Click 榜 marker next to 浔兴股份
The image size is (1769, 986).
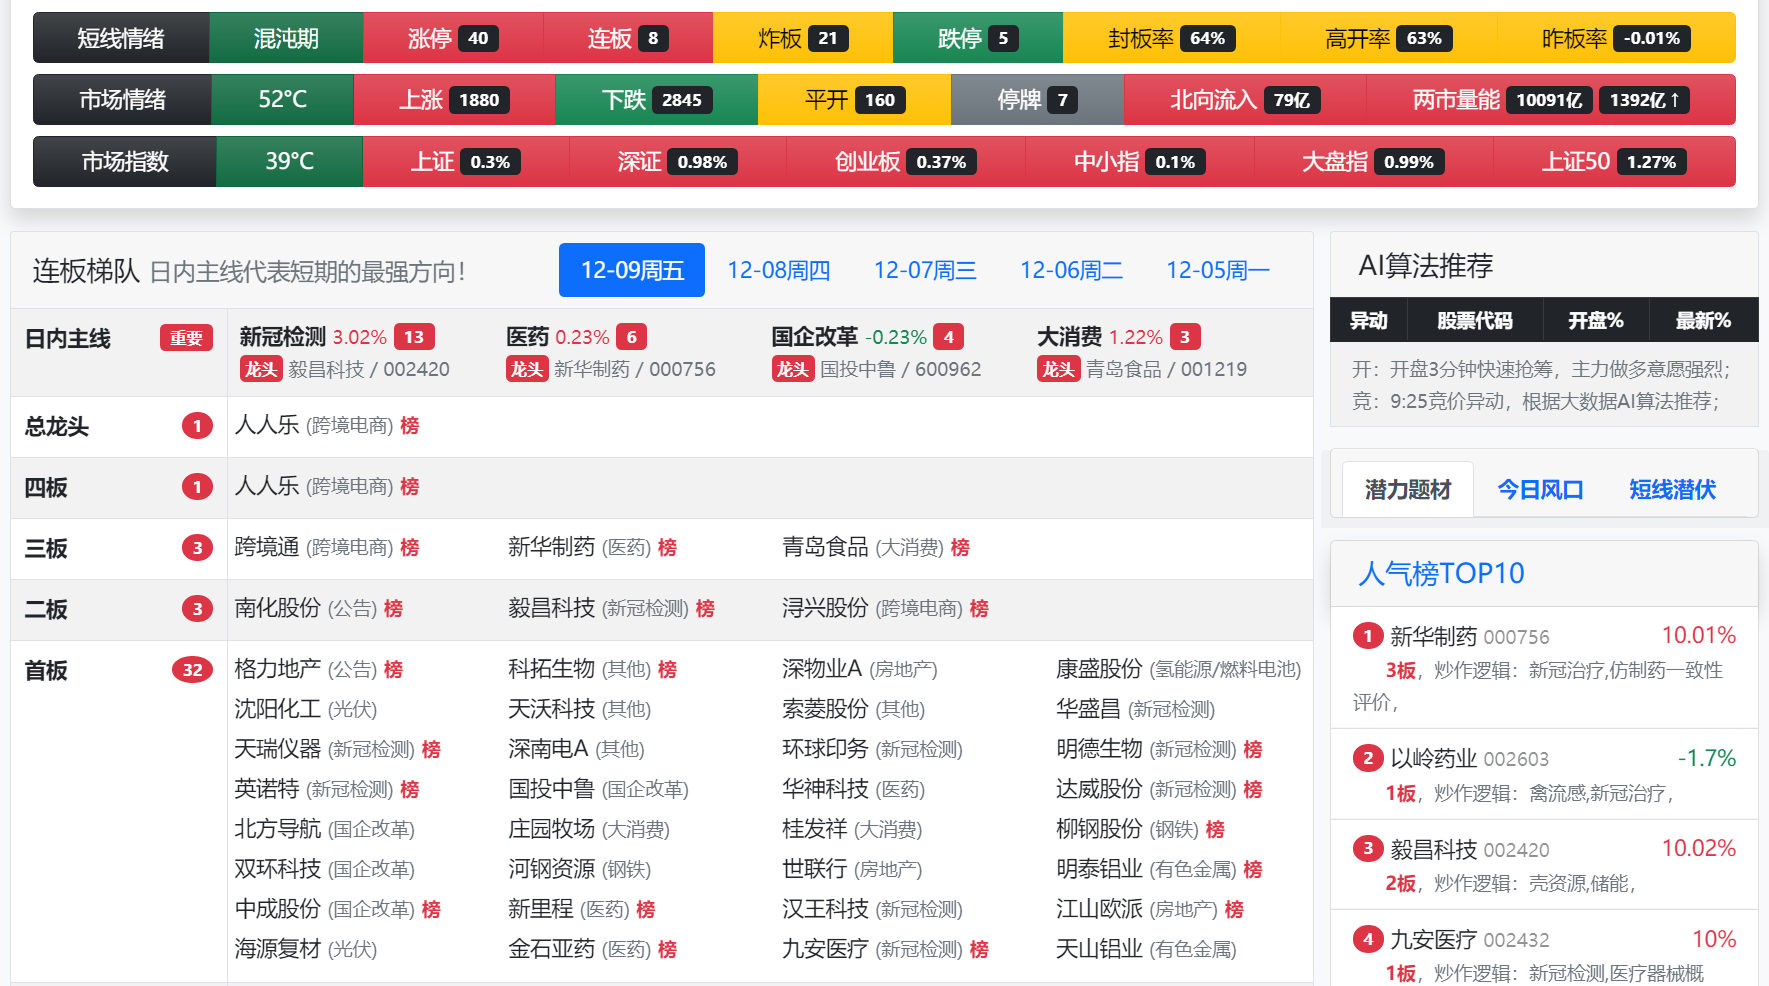979,609
